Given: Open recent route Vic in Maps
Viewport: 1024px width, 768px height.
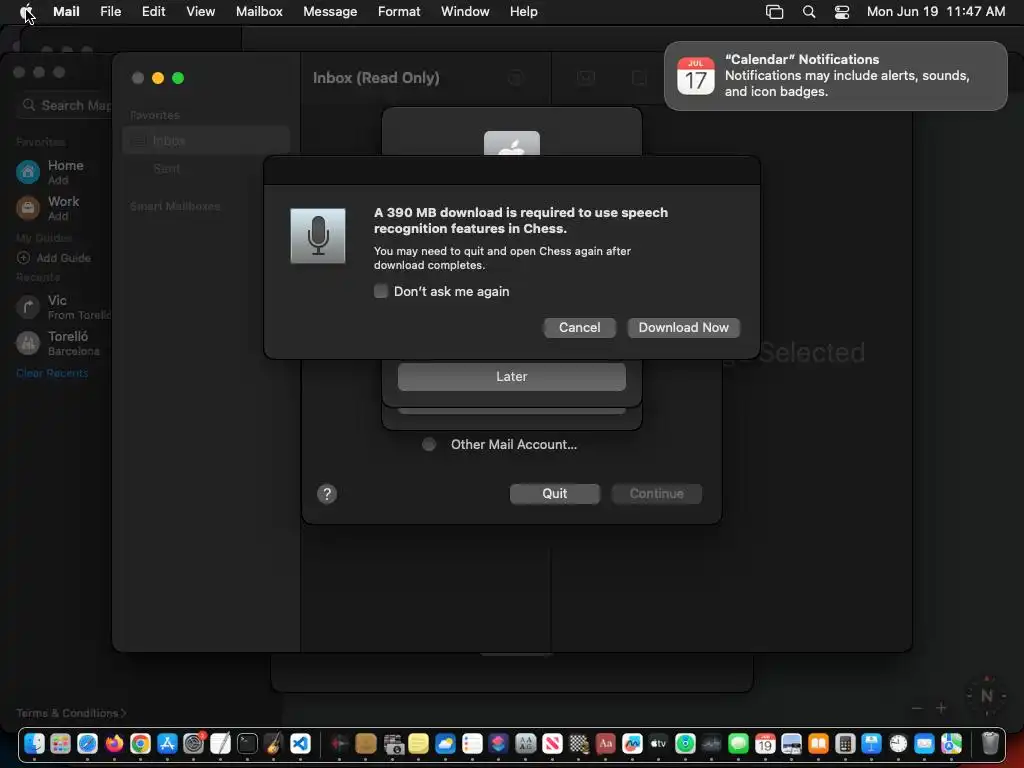Looking at the screenshot, I should (x=62, y=307).
